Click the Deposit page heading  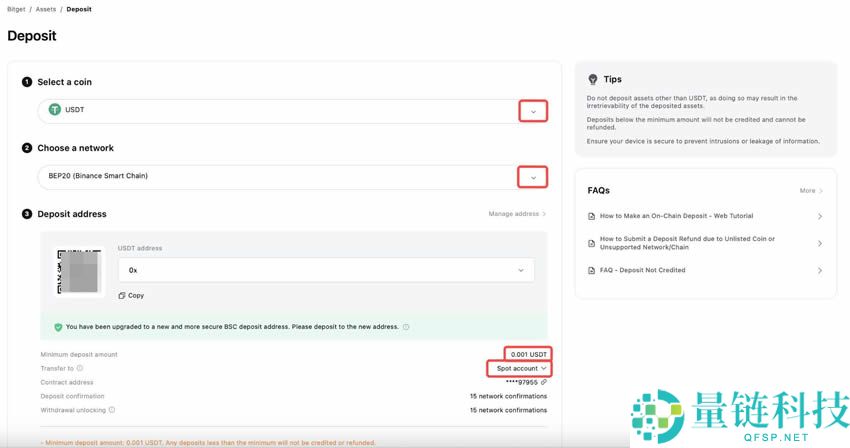click(32, 36)
